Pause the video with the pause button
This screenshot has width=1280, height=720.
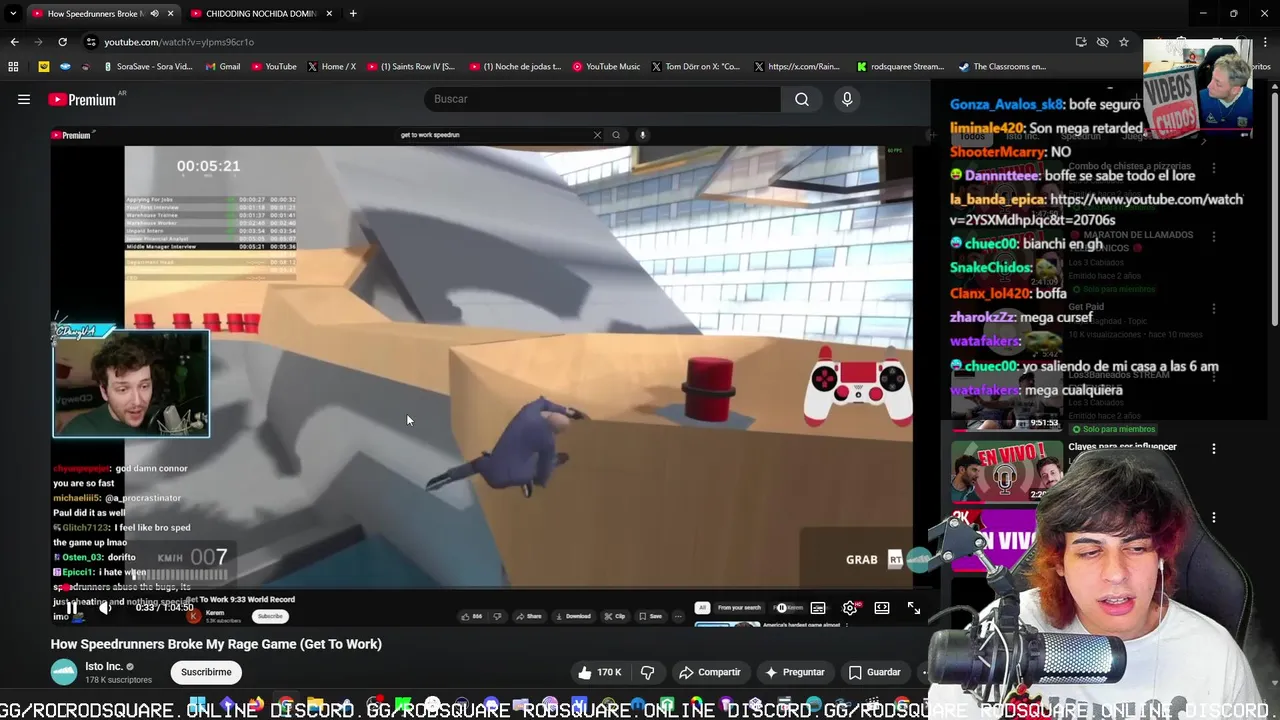click(x=72, y=607)
